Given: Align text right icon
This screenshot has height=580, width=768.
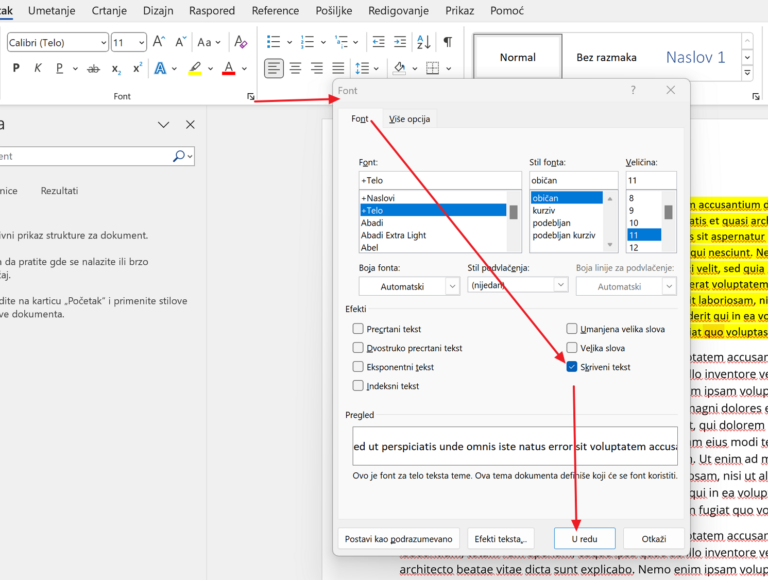Looking at the screenshot, I should coord(317,68).
